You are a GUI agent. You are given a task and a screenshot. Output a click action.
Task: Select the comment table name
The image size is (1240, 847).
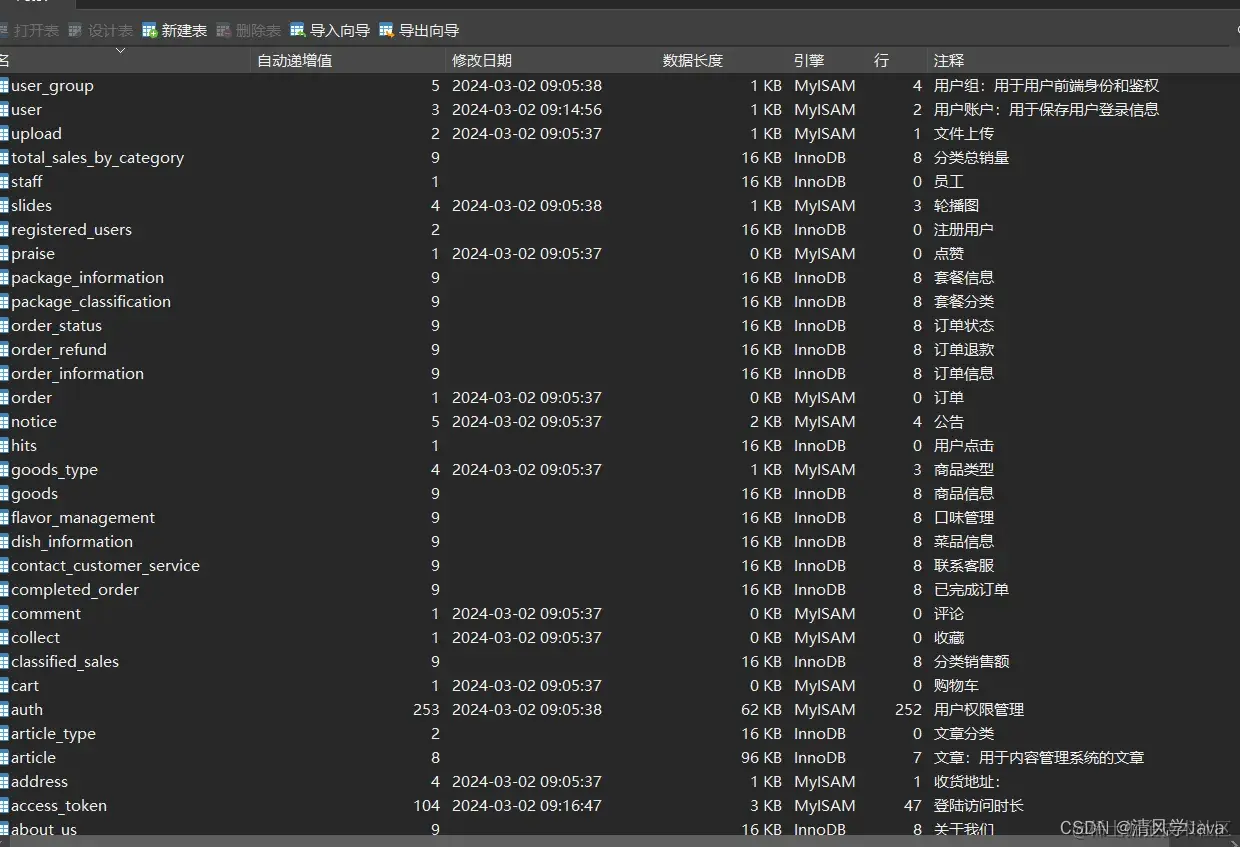[46, 614]
